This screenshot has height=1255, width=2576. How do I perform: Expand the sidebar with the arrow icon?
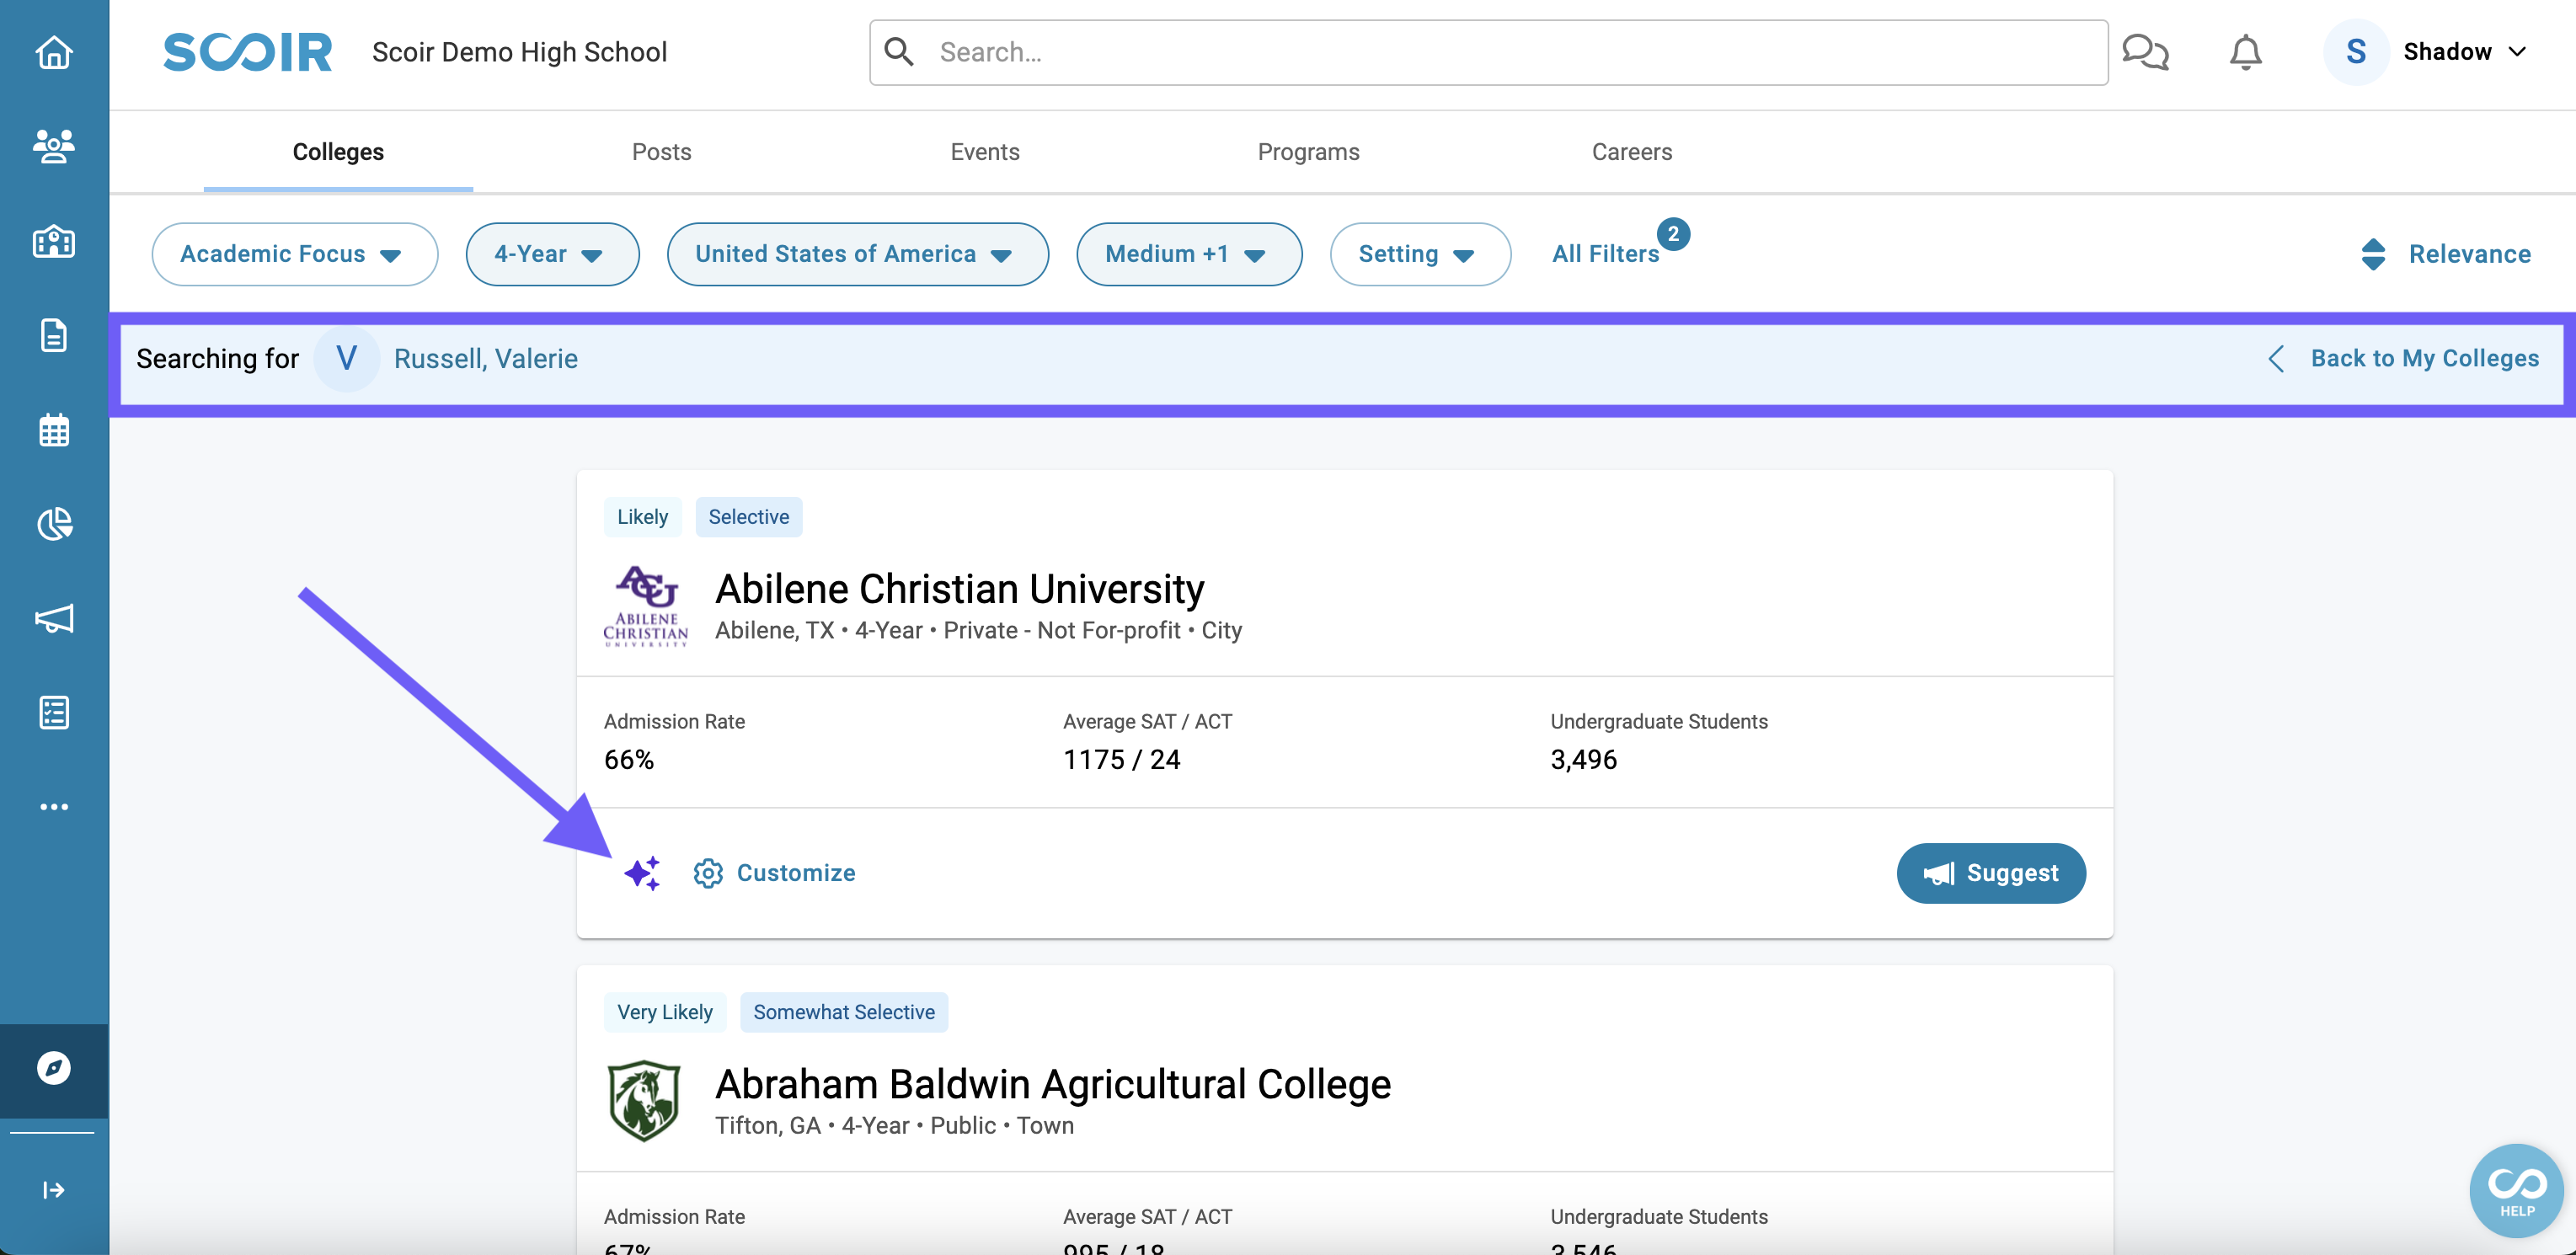coord(54,1190)
